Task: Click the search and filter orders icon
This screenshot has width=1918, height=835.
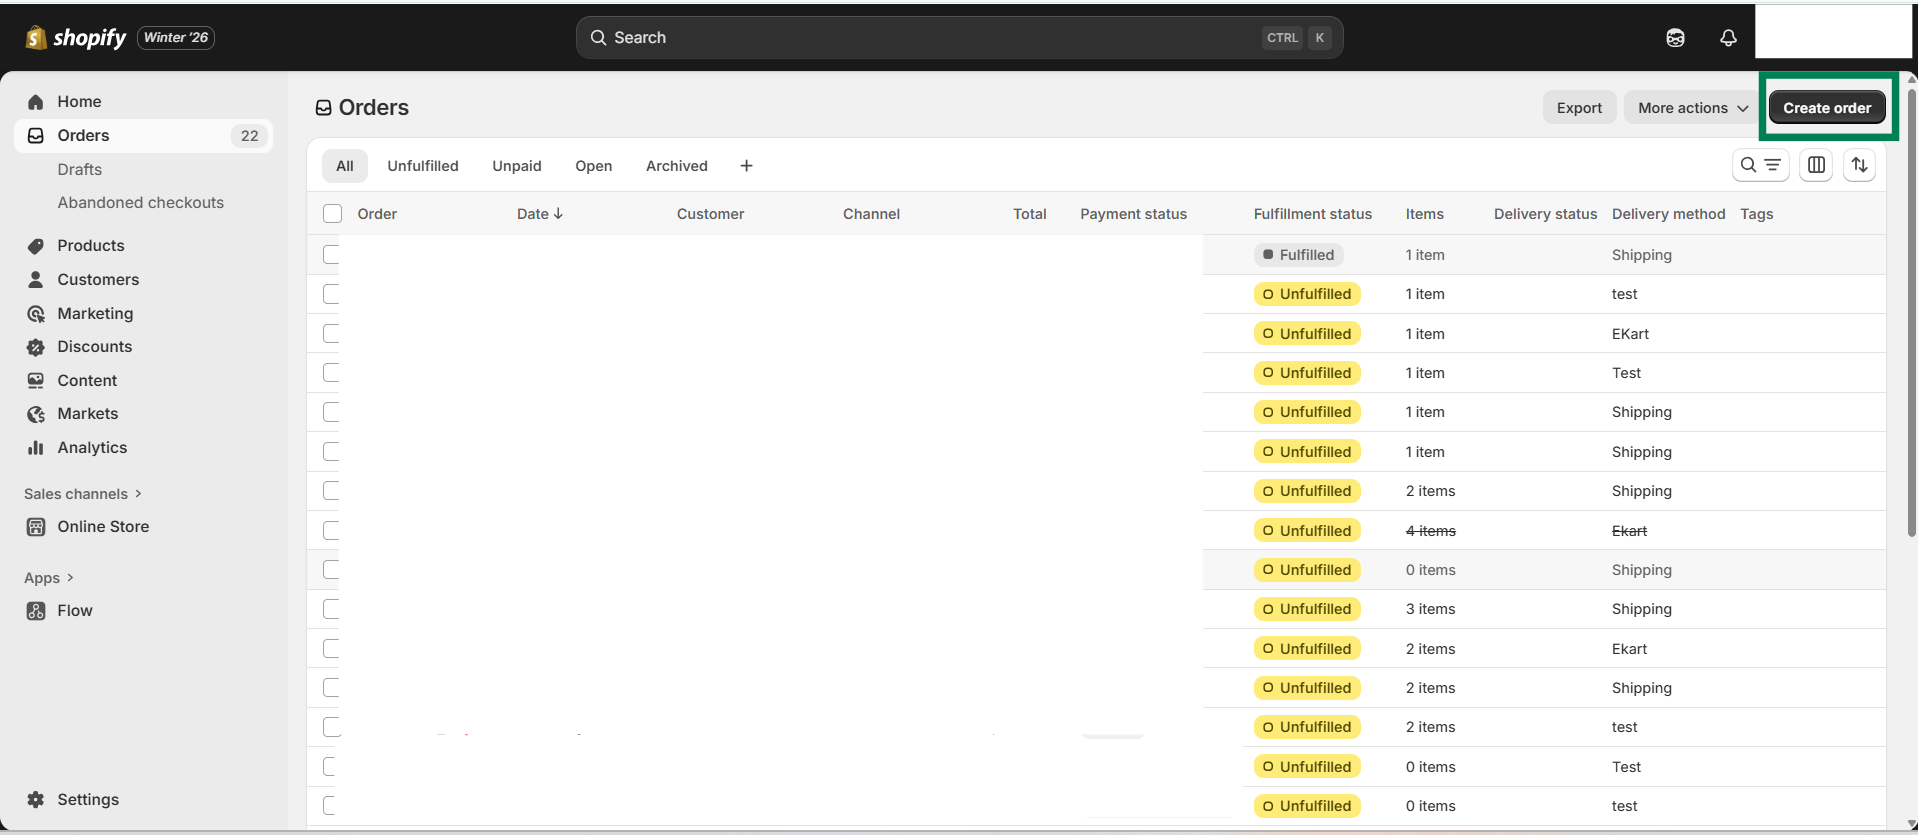Action: click(x=1760, y=165)
